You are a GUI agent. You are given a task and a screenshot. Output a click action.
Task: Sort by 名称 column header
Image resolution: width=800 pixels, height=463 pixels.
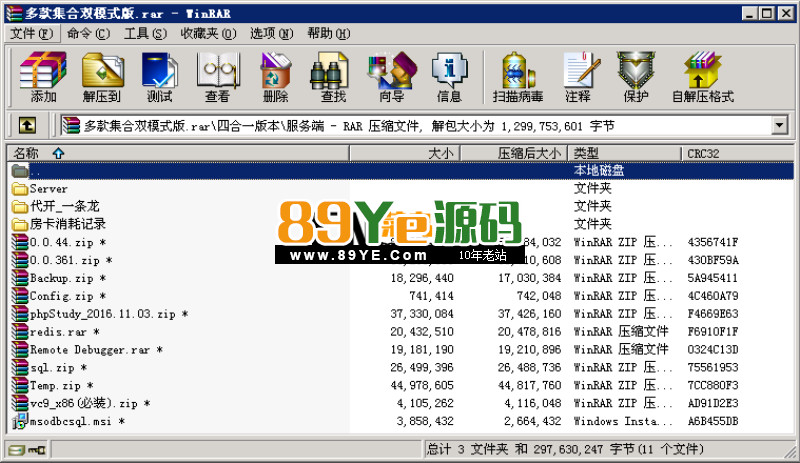[x=178, y=153]
